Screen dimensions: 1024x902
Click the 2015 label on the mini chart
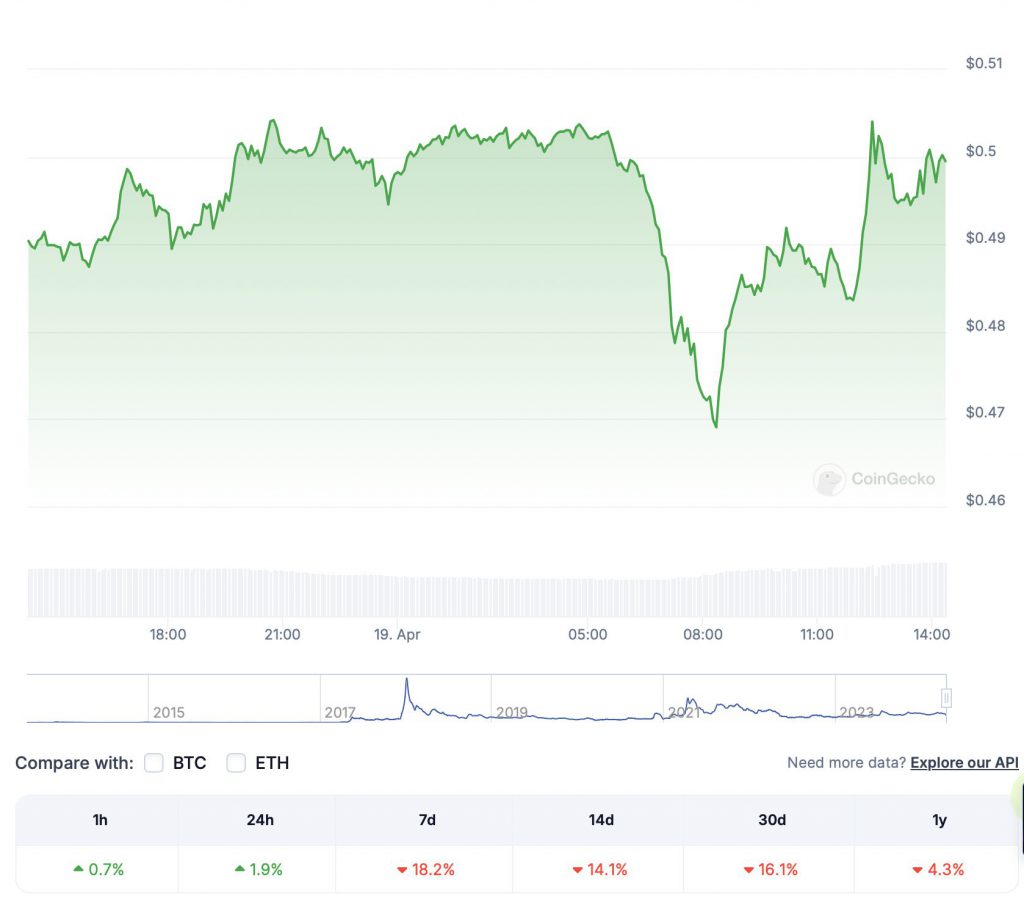coord(169,713)
